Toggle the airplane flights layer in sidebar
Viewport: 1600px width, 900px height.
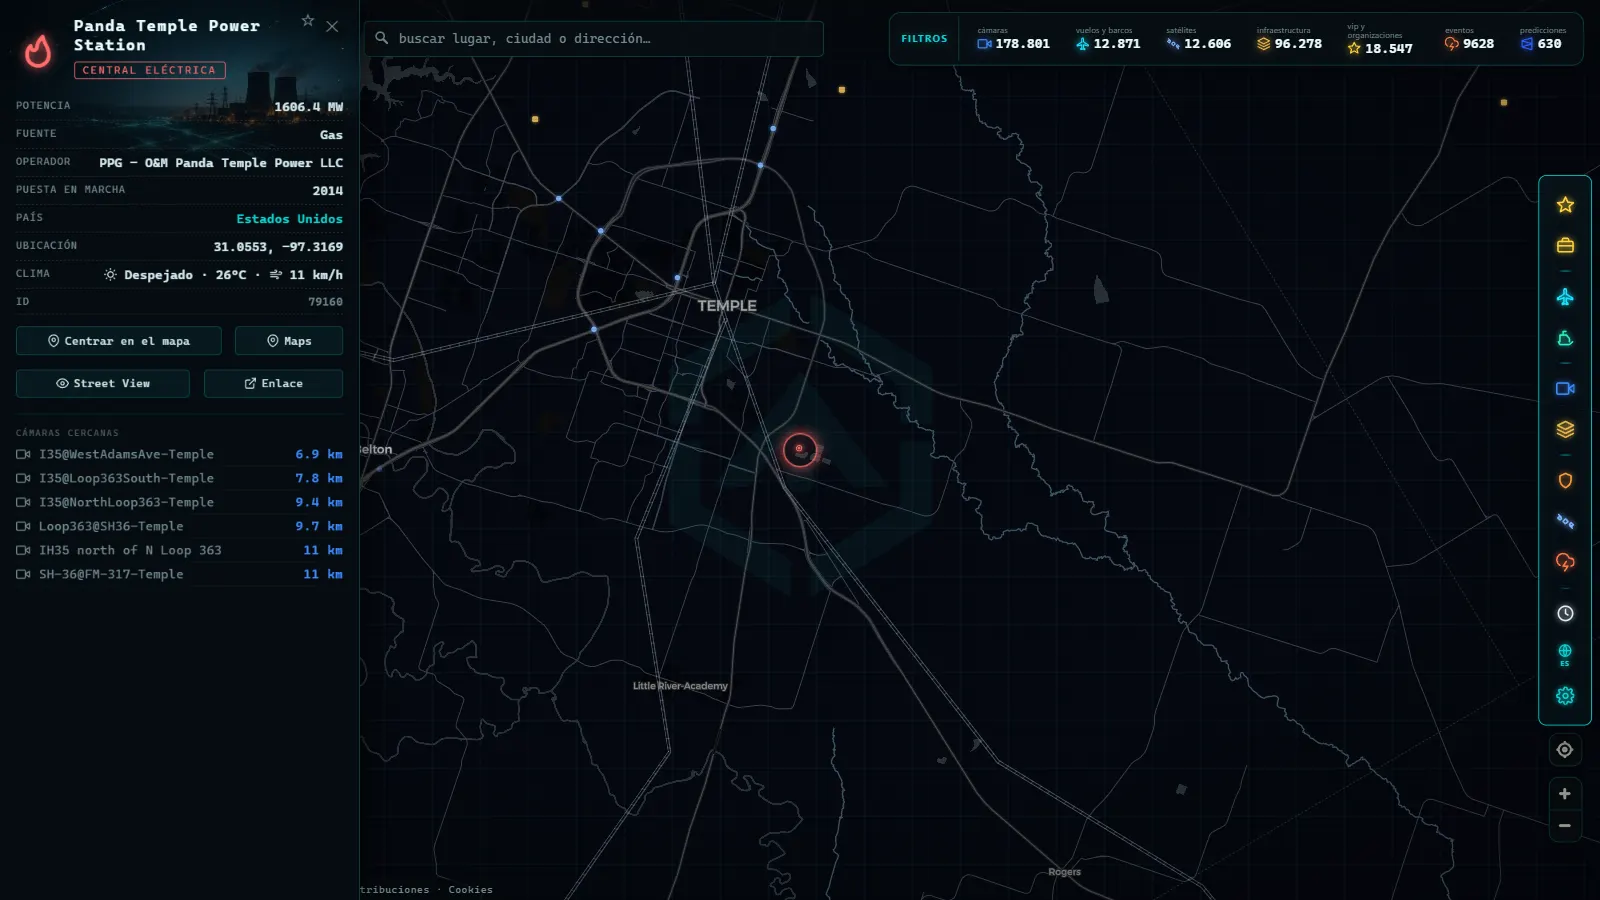pyautogui.click(x=1565, y=297)
